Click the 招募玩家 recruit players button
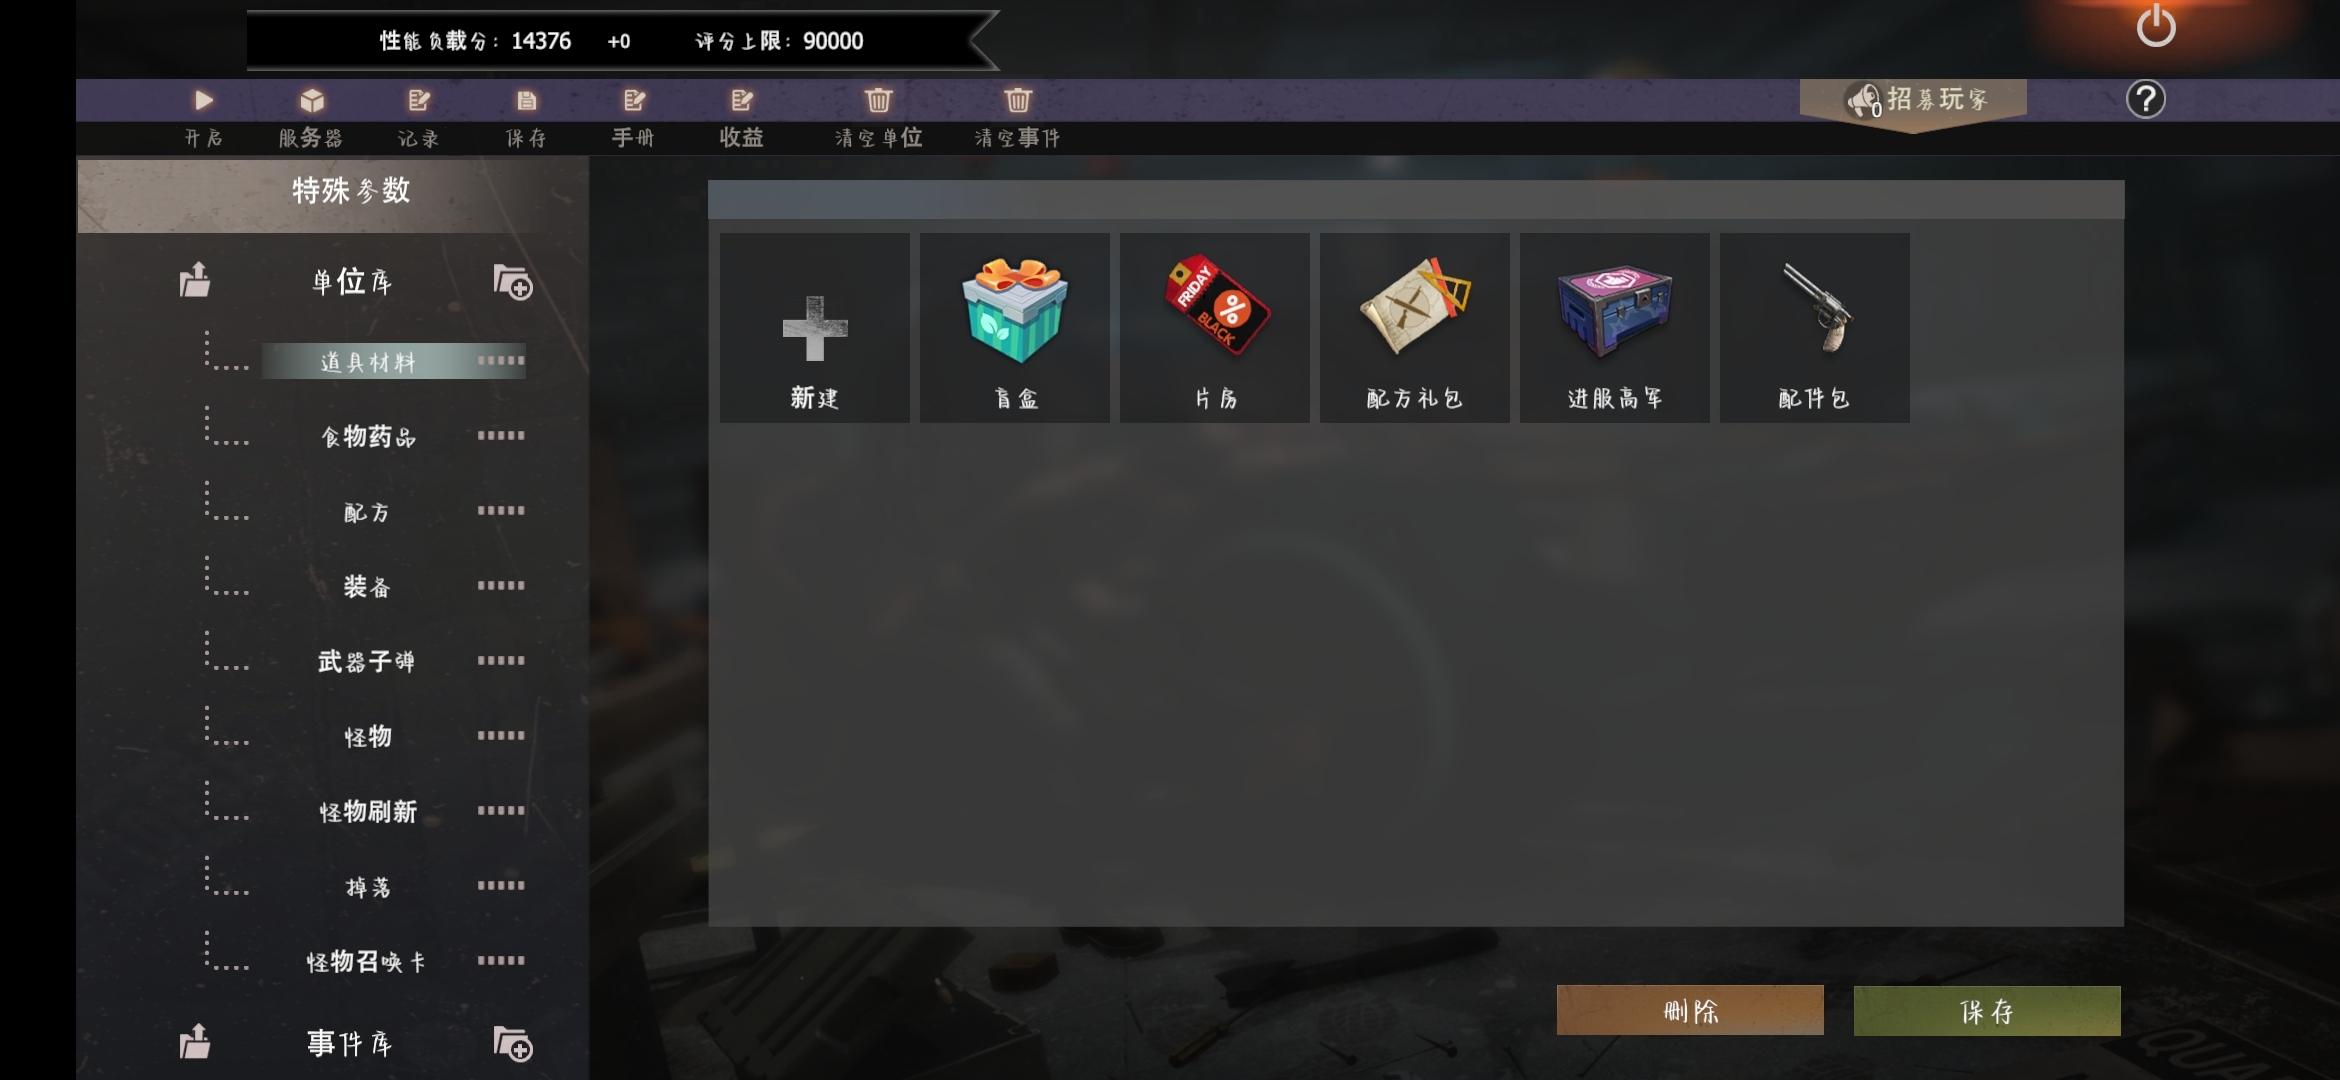Image resolution: width=2340 pixels, height=1080 pixels. coord(1913,100)
